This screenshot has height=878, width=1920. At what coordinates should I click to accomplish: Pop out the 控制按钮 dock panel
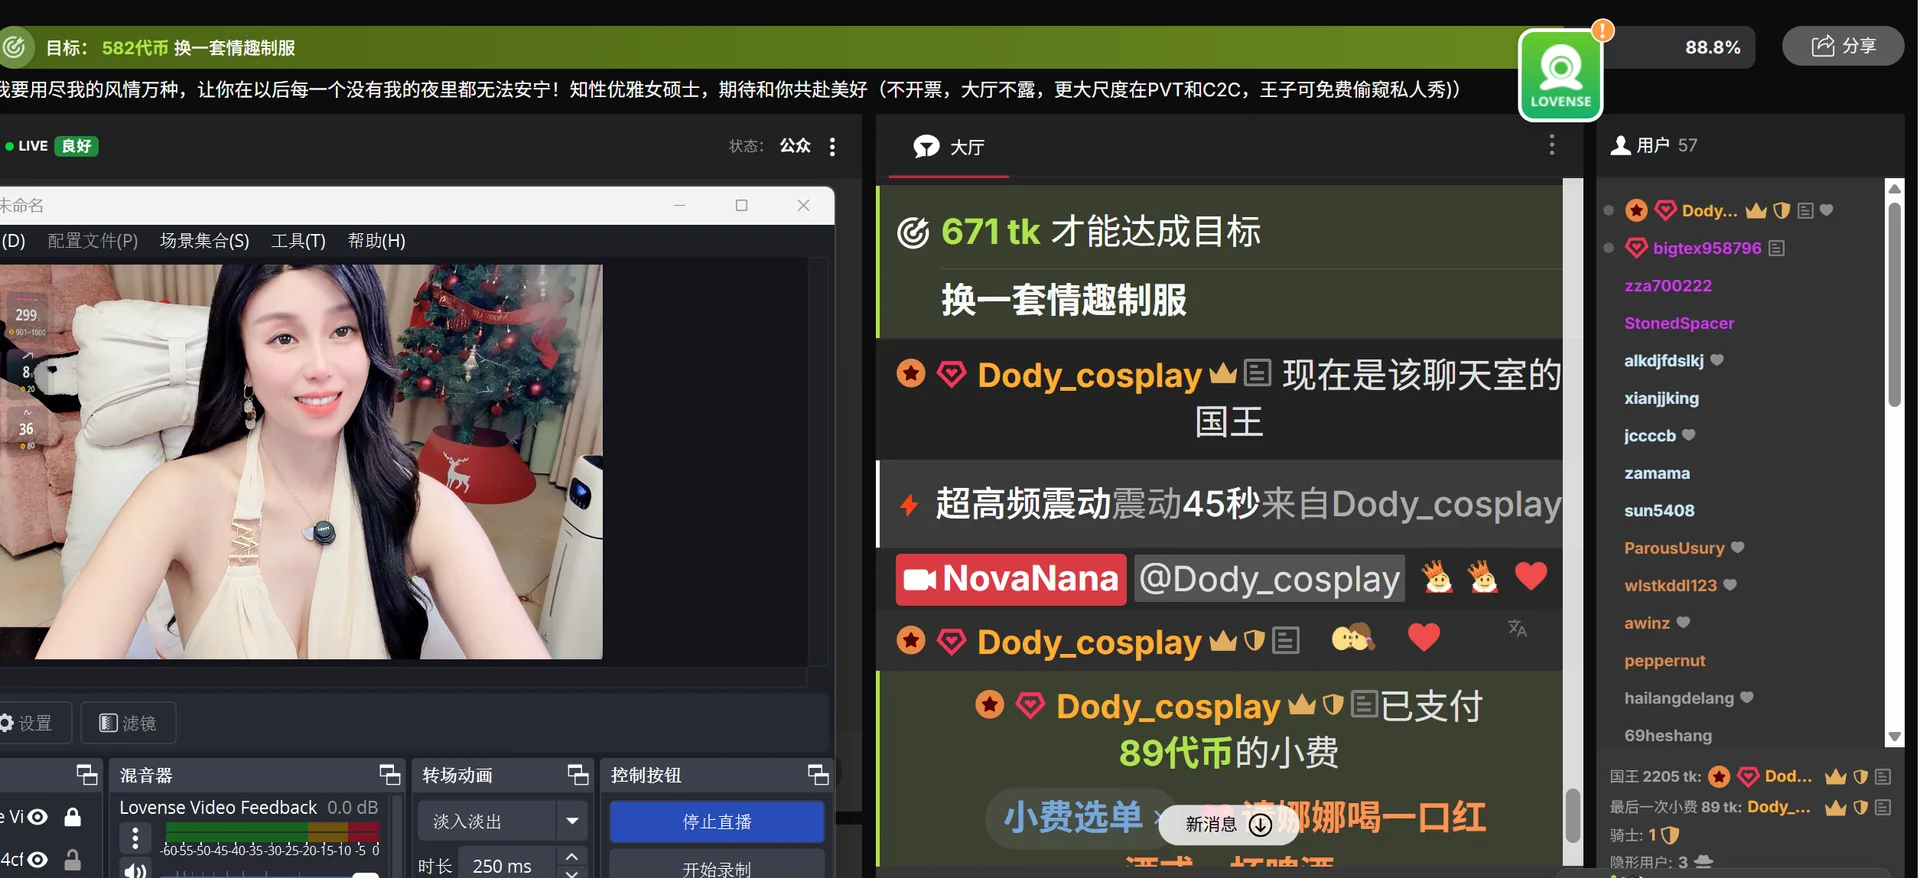818,775
